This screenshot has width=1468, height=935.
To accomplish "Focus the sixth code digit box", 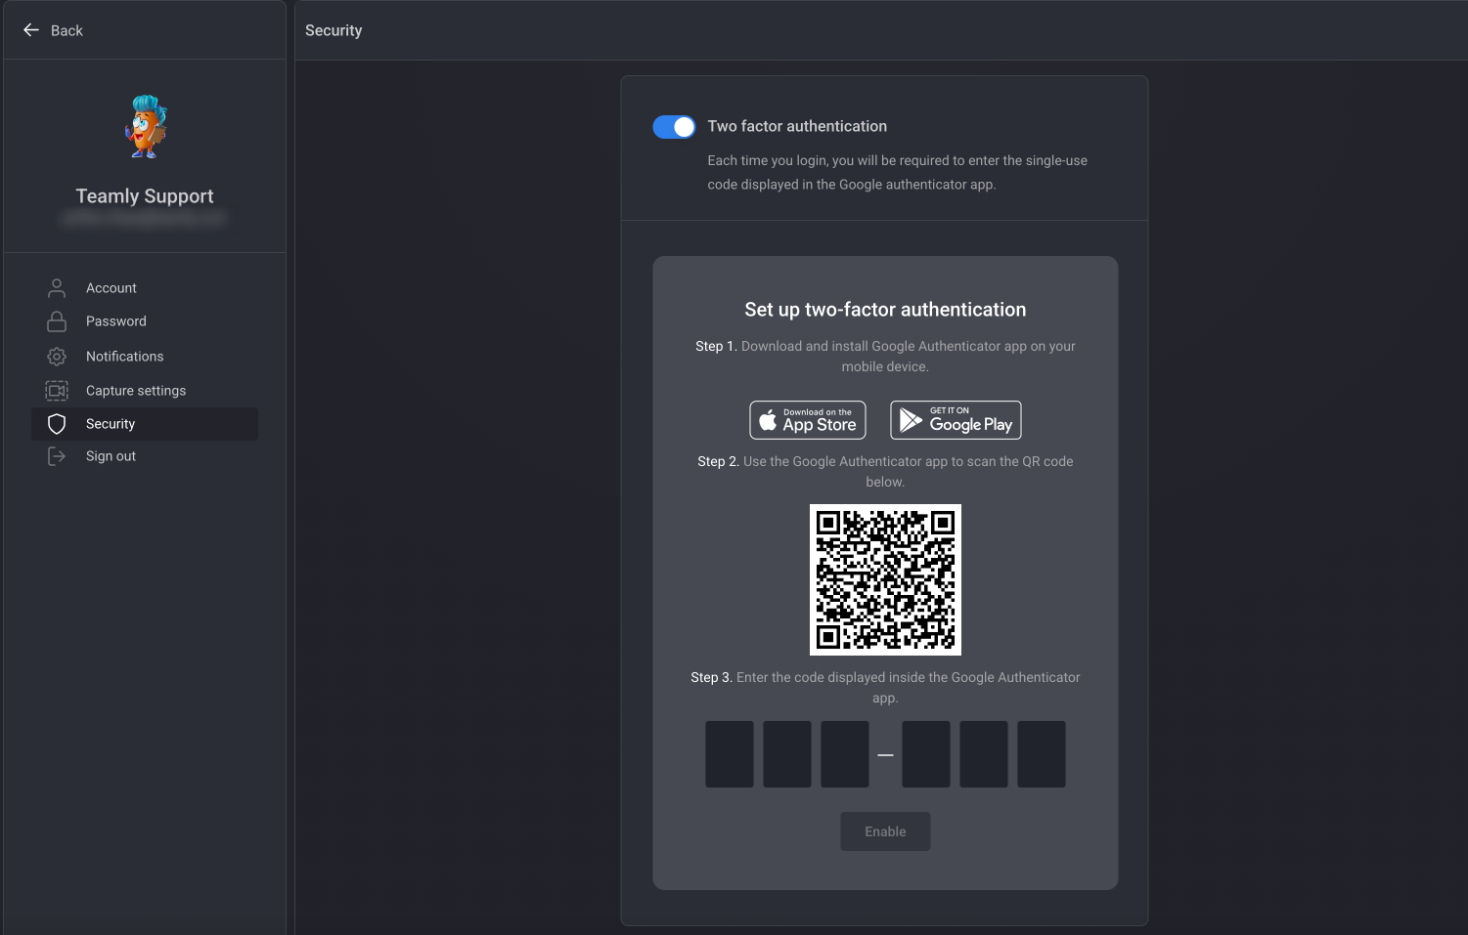I will pos(1041,754).
